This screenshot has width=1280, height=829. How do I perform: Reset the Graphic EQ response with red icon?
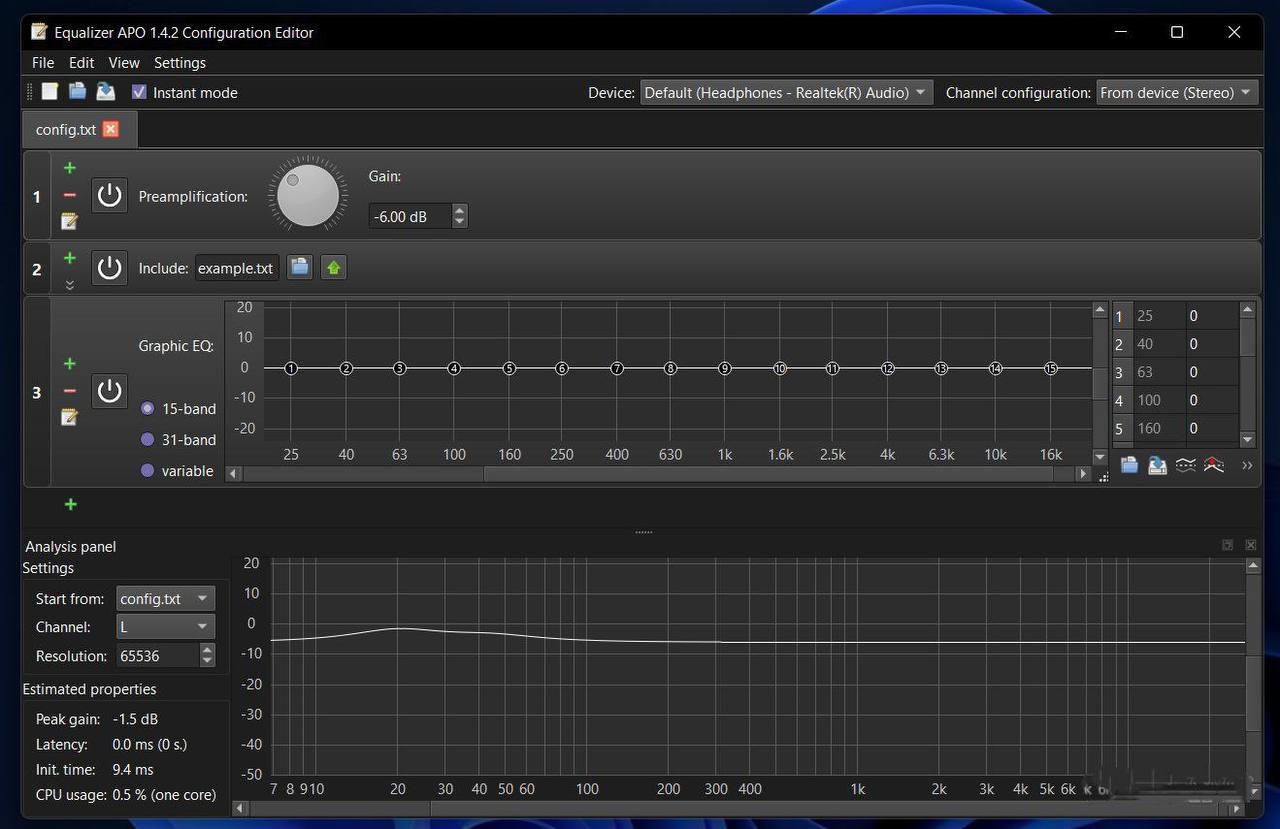pyautogui.click(x=1214, y=465)
